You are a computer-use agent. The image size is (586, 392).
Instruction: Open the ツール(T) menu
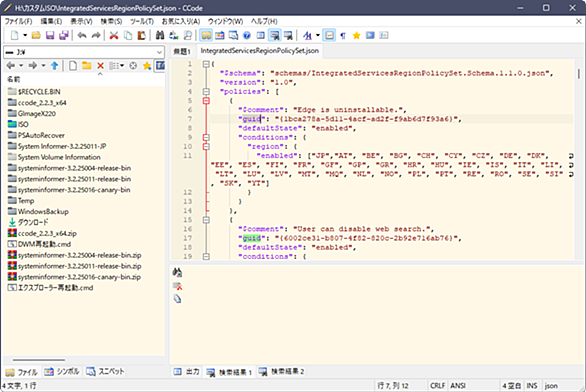pos(142,21)
